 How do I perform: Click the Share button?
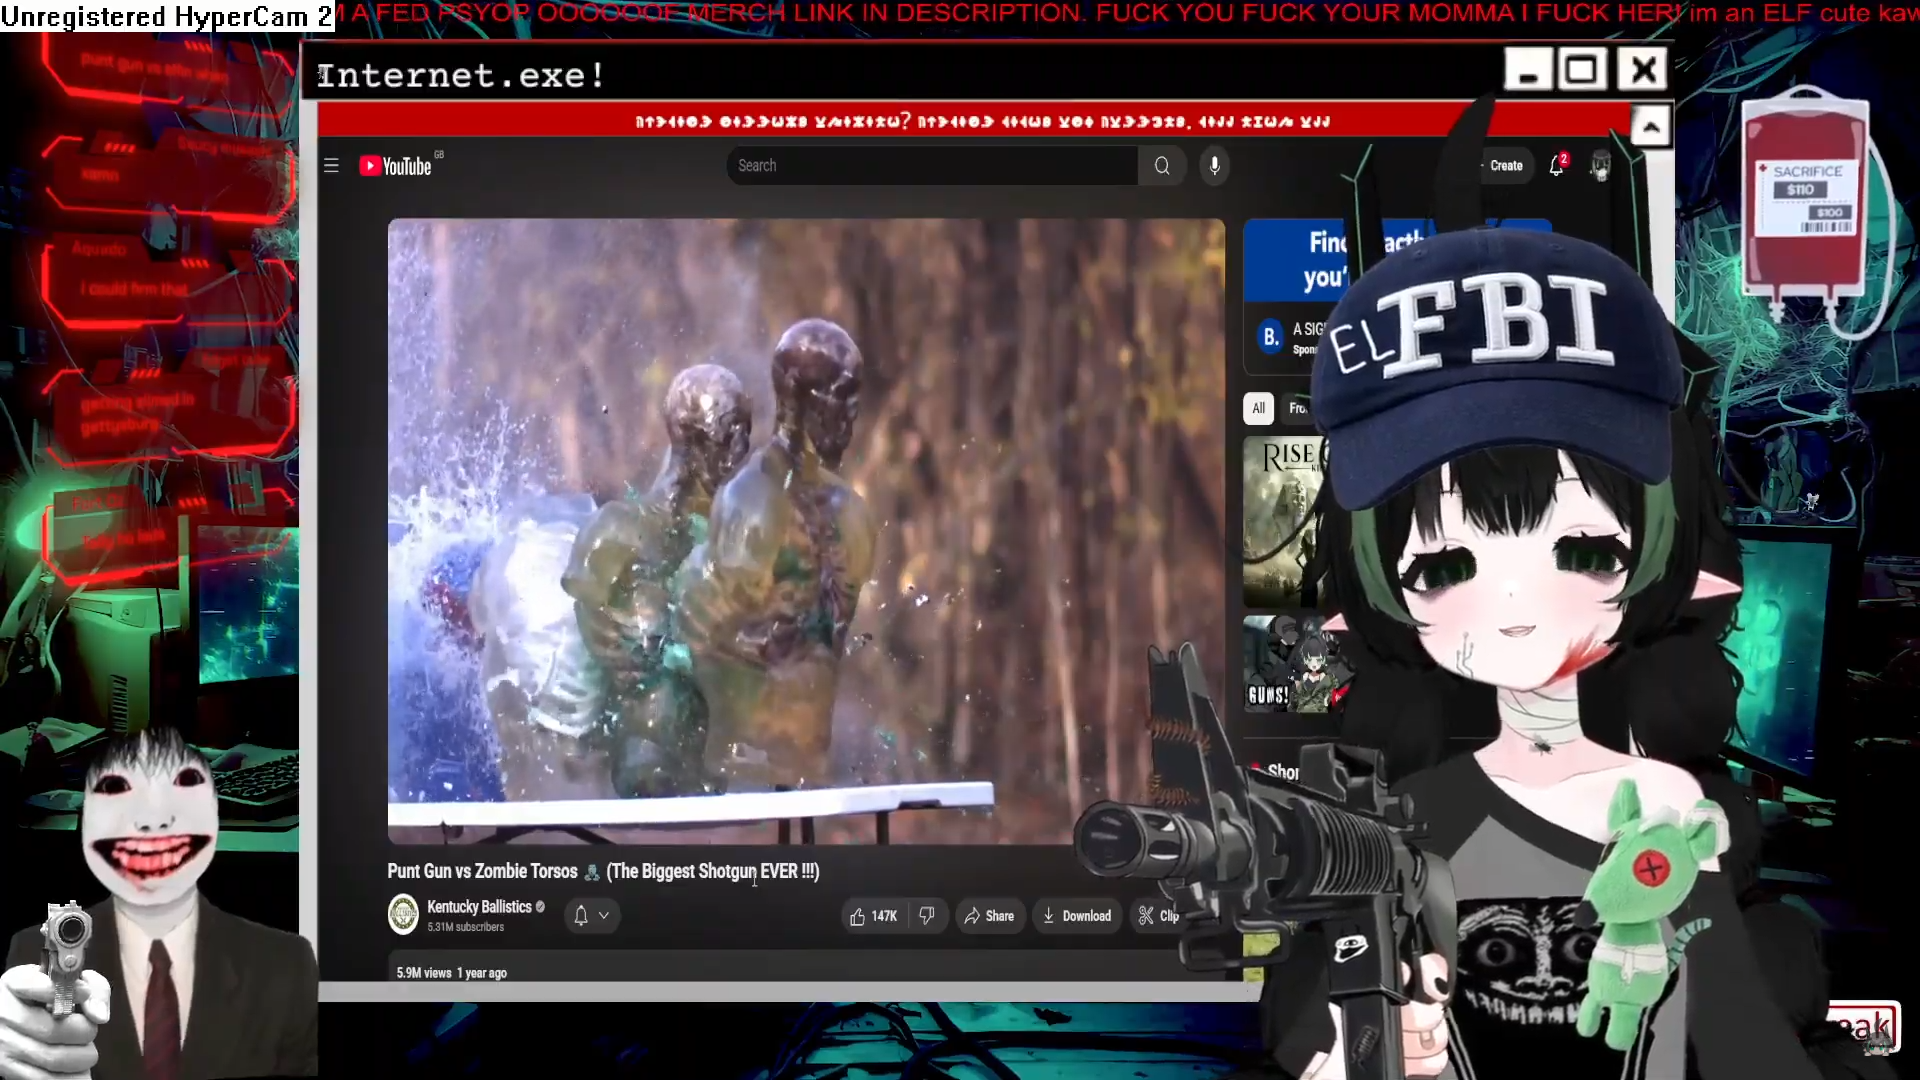(x=989, y=916)
